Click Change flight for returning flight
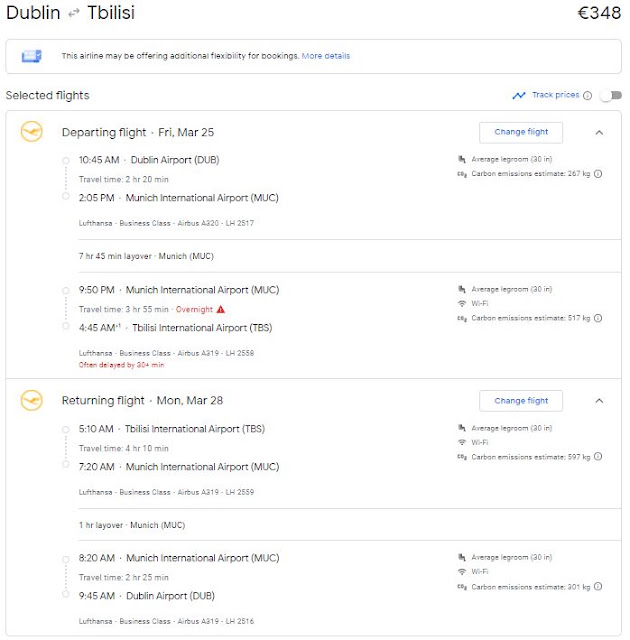630x640 pixels. (521, 401)
